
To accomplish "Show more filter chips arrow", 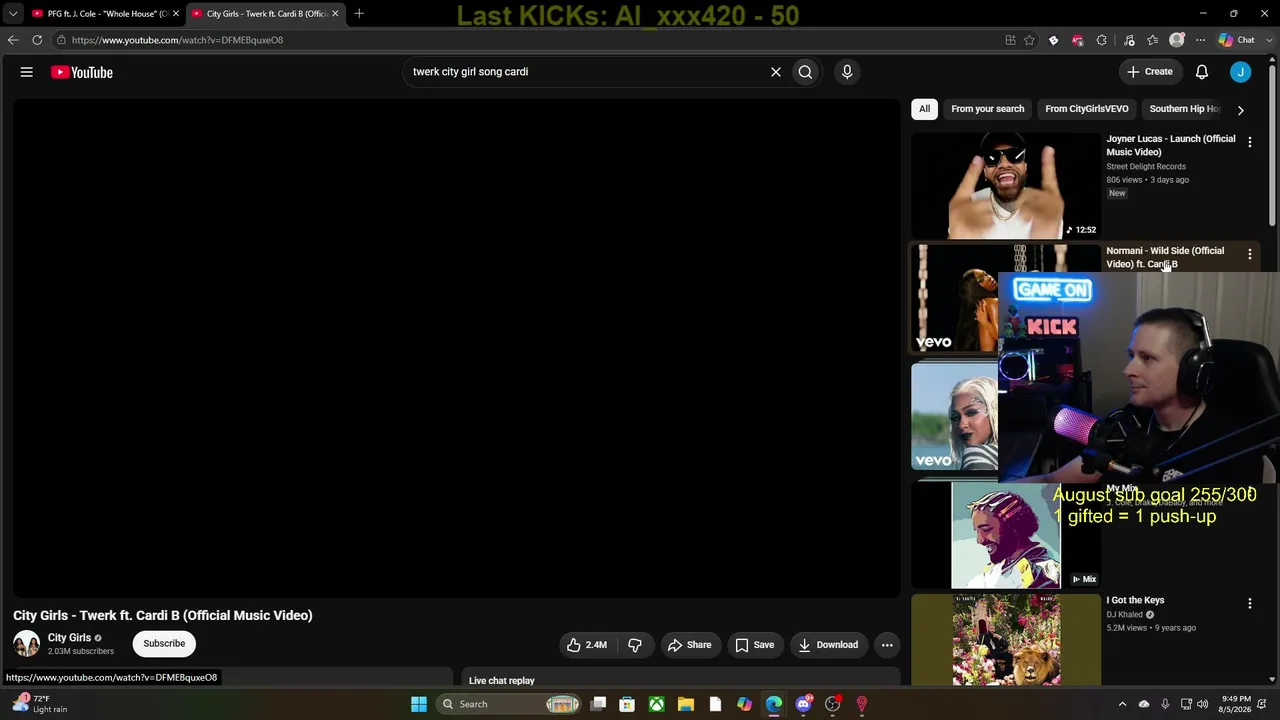I will 1240,110.
